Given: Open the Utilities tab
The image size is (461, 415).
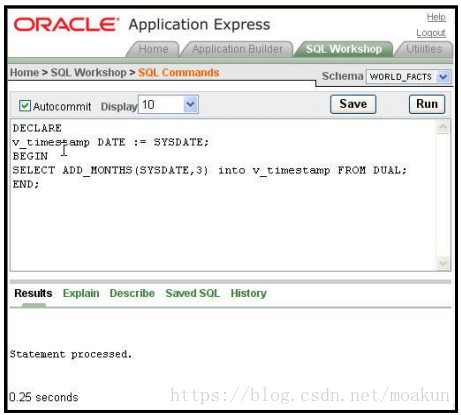Looking at the screenshot, I should 424,49.
